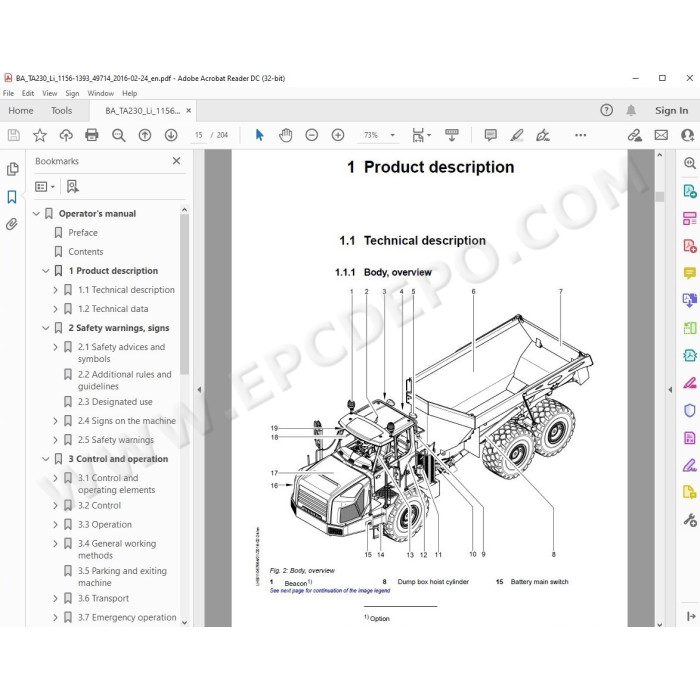Follow the 'See next page' legend link
Screen dimensions: 700x700
coord(330,591)
